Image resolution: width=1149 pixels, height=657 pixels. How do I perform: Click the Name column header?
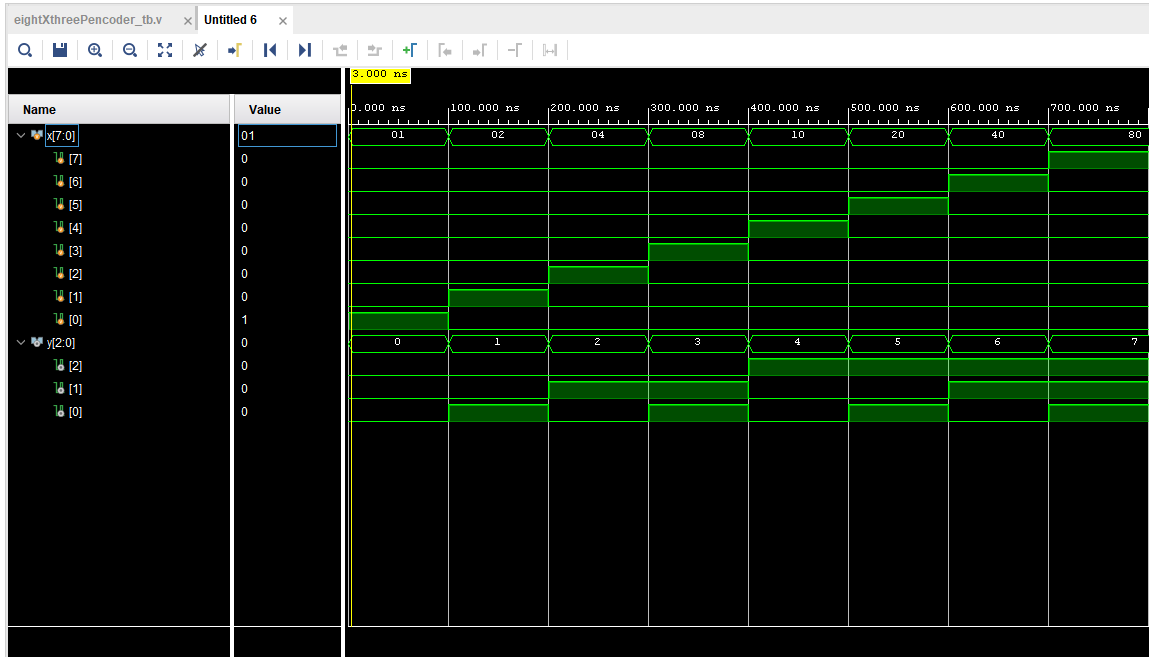coord(40,110)
